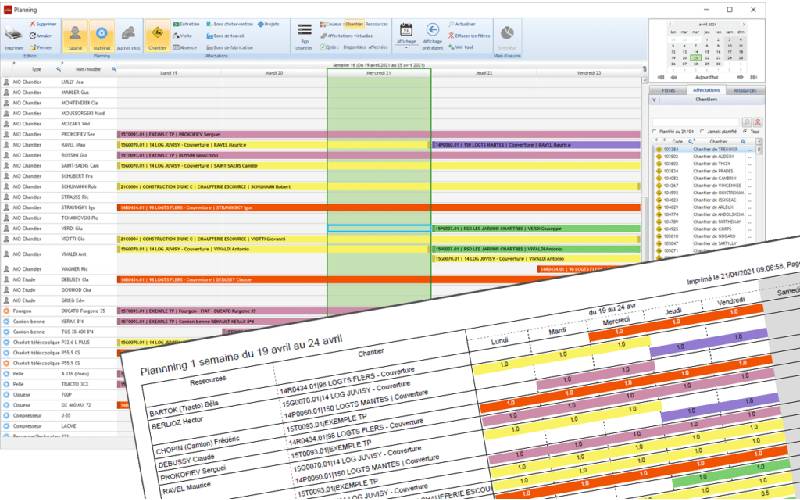Switch color mode to Couleur
This screenshot has height=500, width=800.
[331, 24]
